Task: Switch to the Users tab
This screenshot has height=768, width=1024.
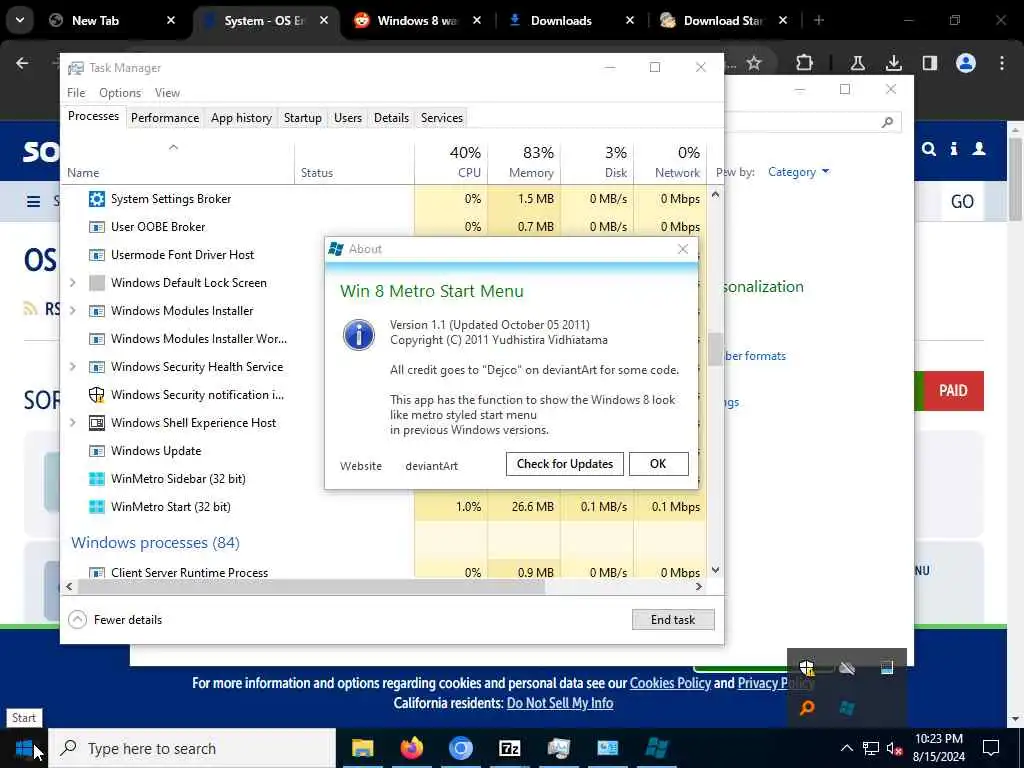Action: [347, 118]
